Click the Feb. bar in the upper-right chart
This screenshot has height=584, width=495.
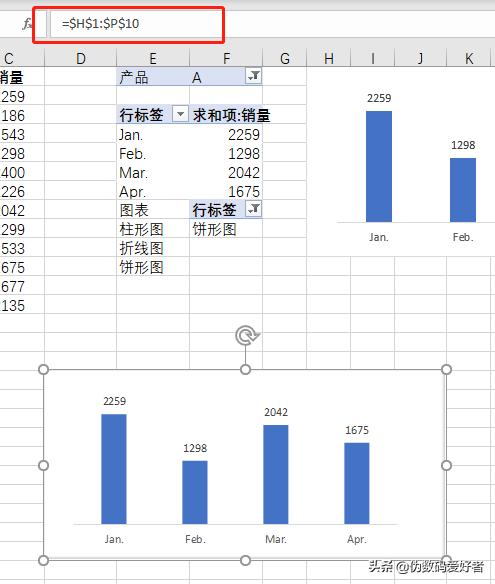coord(463,190)
